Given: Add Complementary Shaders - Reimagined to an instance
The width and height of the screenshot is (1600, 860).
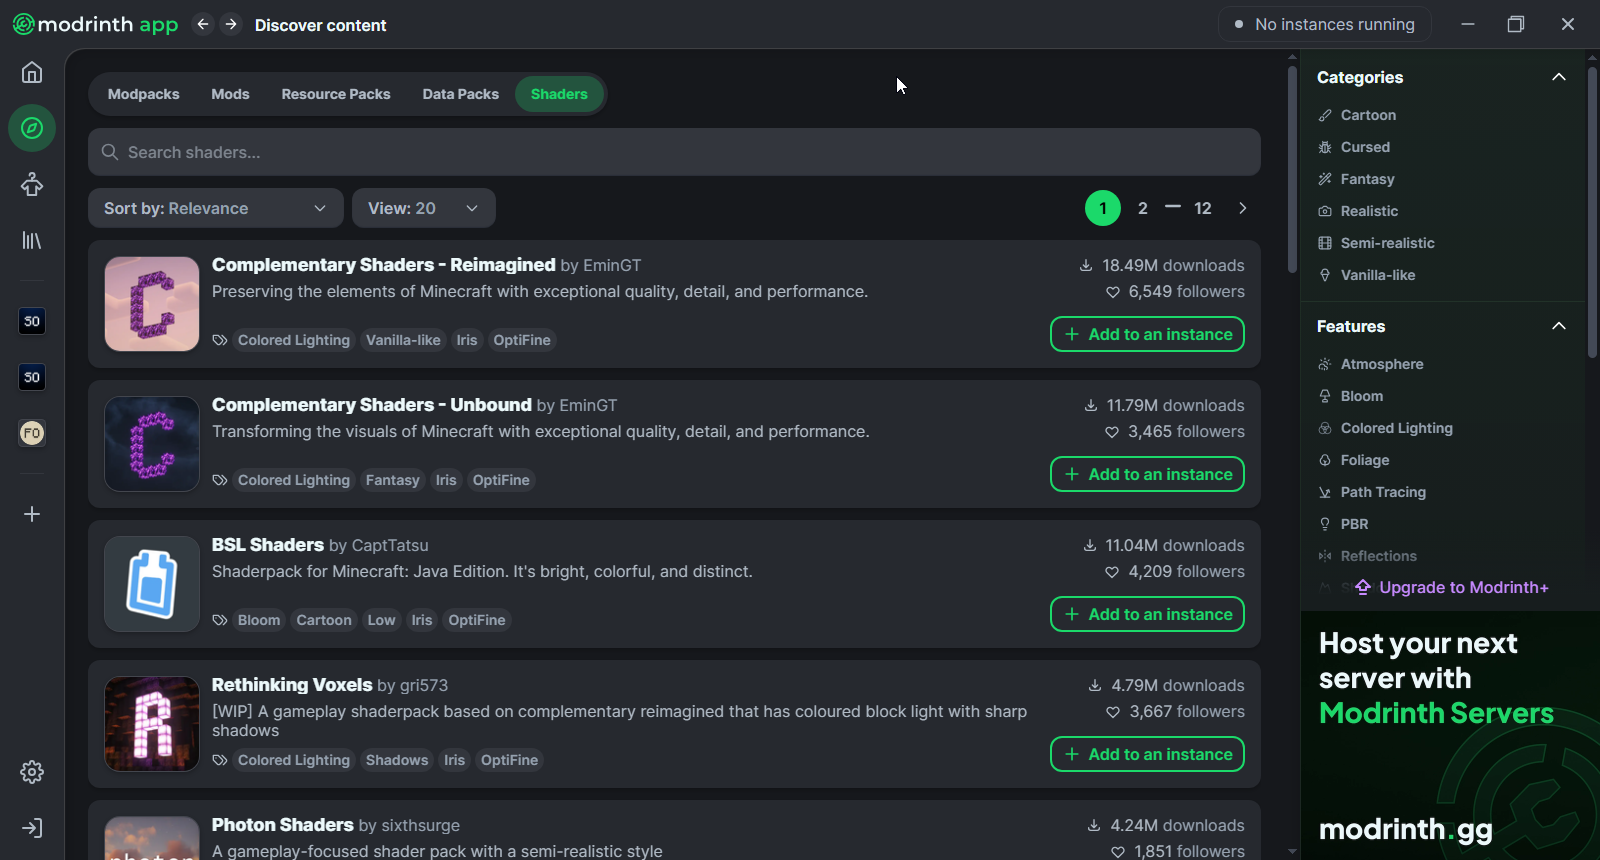Looking at the screenshot, I should click(x=1147, y=334).
